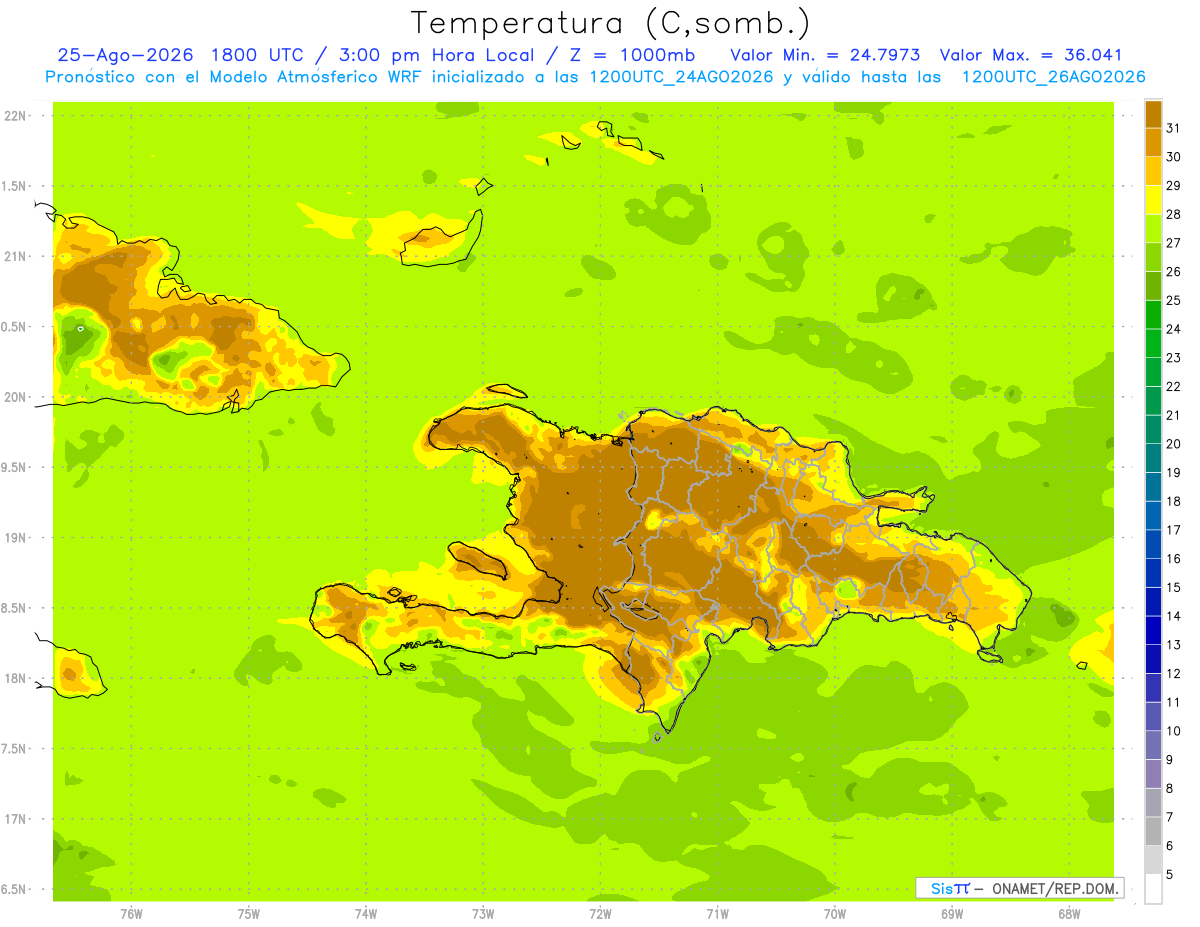Click the gray legend swatch between 6 and 7
The image size is (1200, 927).
coord(1153,831)
